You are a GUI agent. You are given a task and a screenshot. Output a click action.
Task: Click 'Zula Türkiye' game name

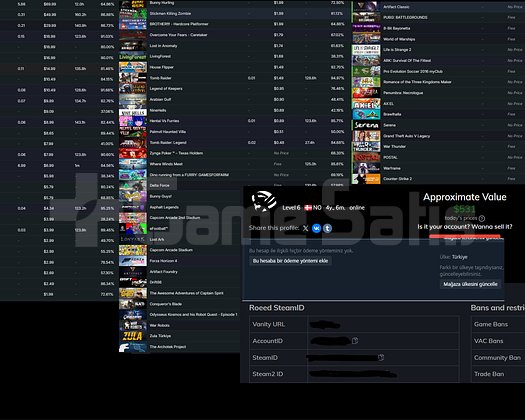[x=160, y=336]
